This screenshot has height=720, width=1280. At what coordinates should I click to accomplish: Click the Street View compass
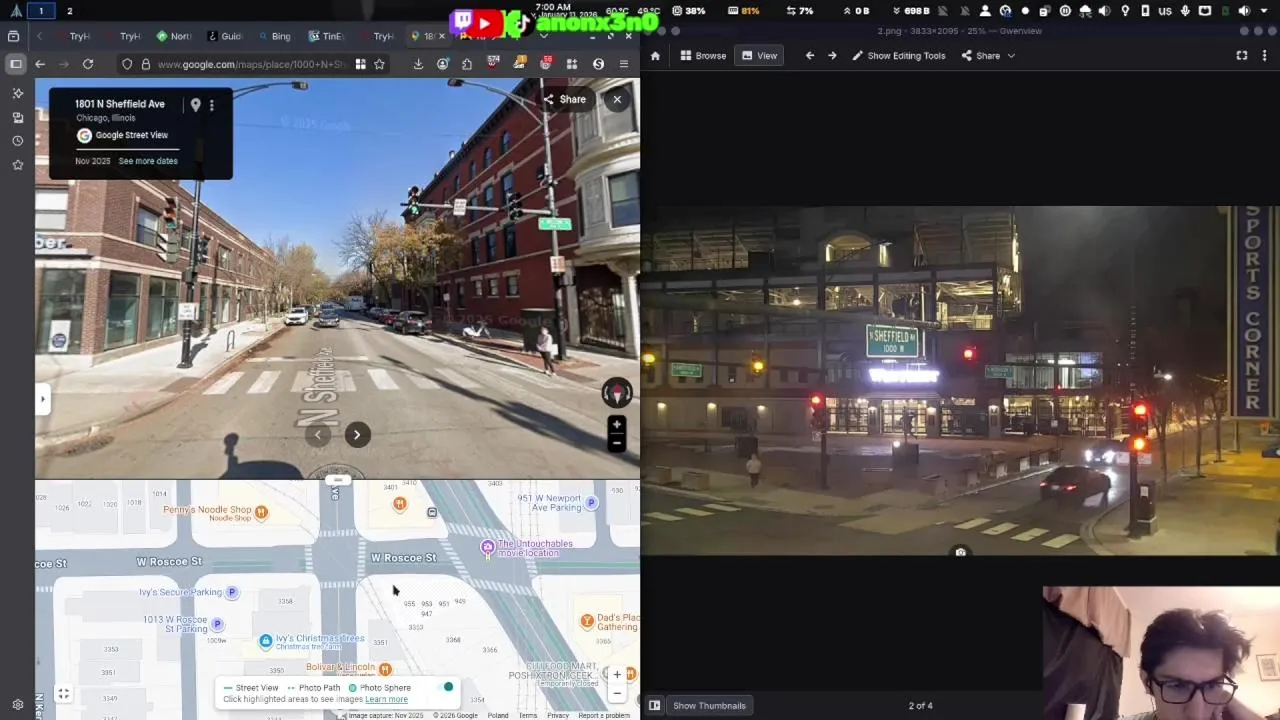616,393
